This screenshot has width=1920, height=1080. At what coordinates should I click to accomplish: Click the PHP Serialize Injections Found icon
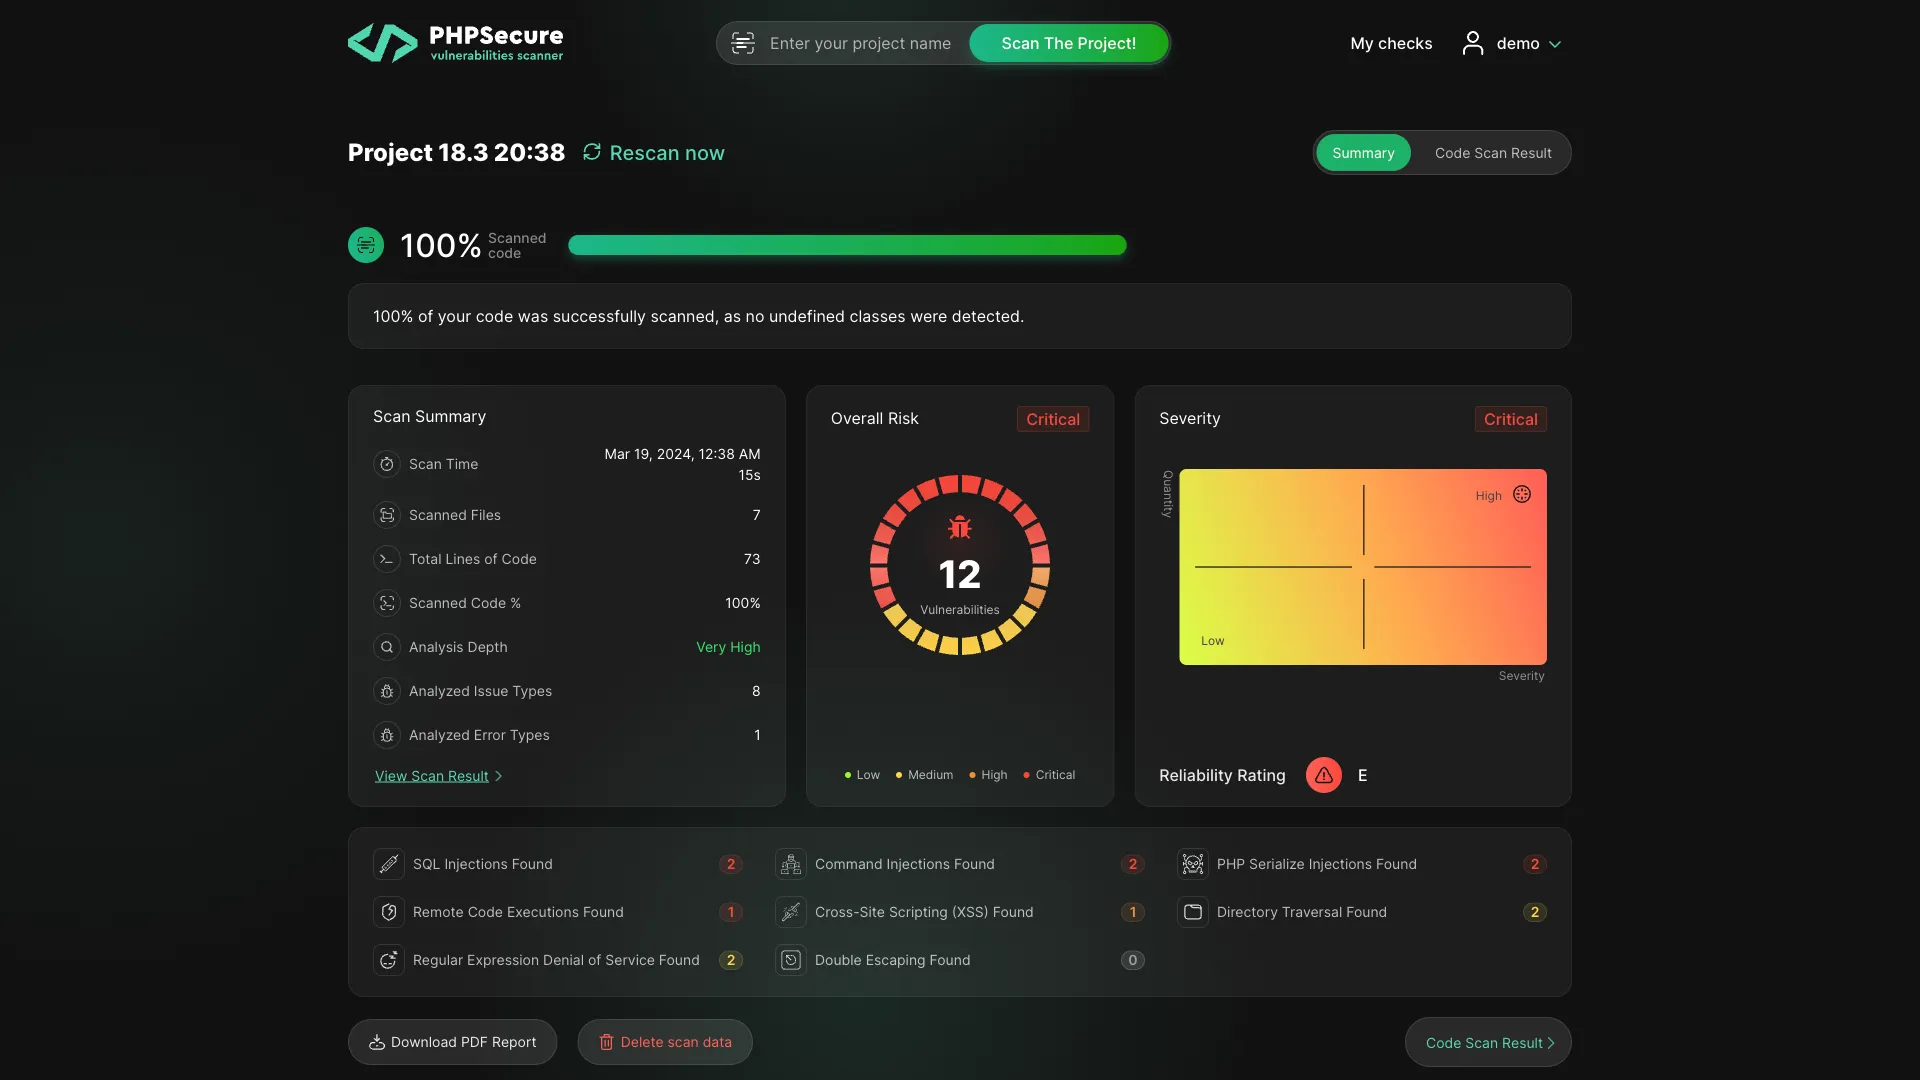coord(1192,864)
